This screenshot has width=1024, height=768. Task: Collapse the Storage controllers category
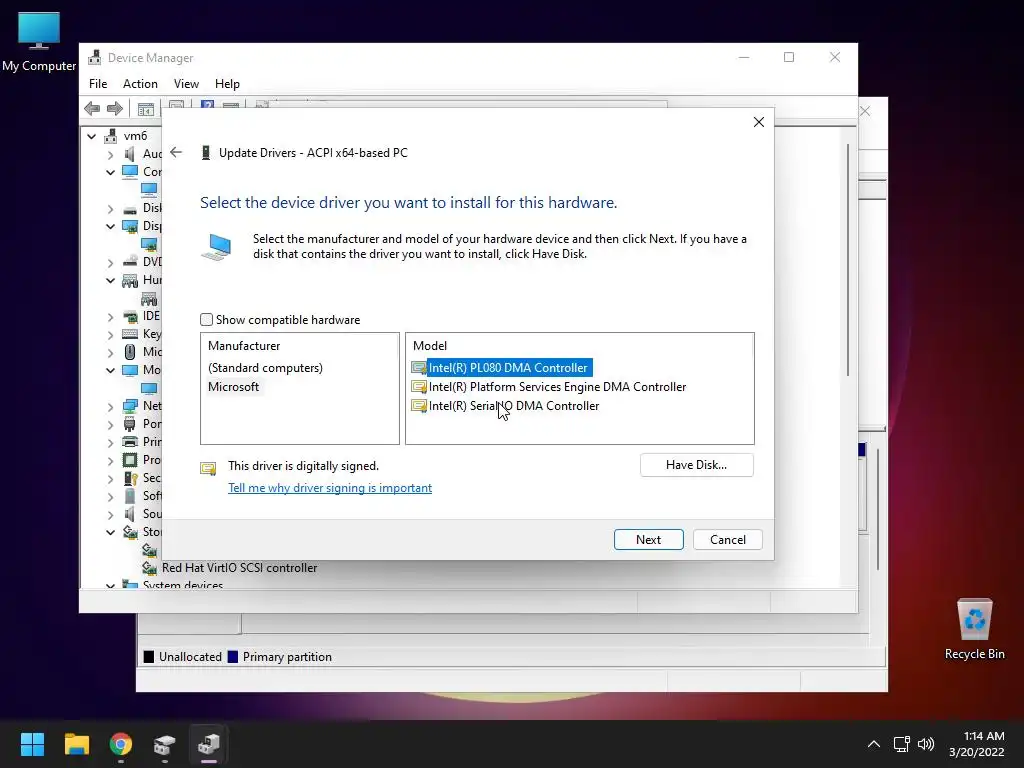(x=110, y=532)
